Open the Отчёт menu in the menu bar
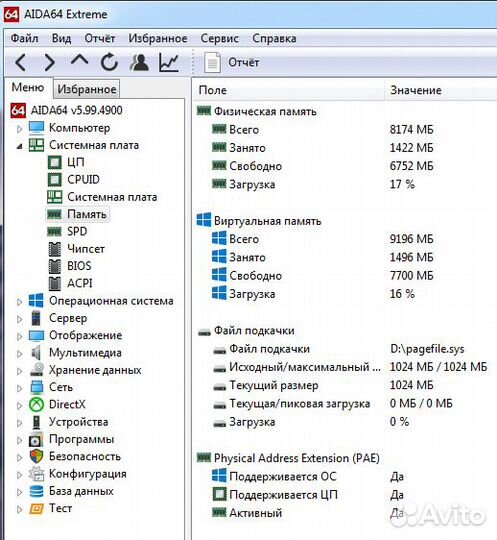Image resolution: width=497 pixels, height=540 pixels. click(100, 38)
